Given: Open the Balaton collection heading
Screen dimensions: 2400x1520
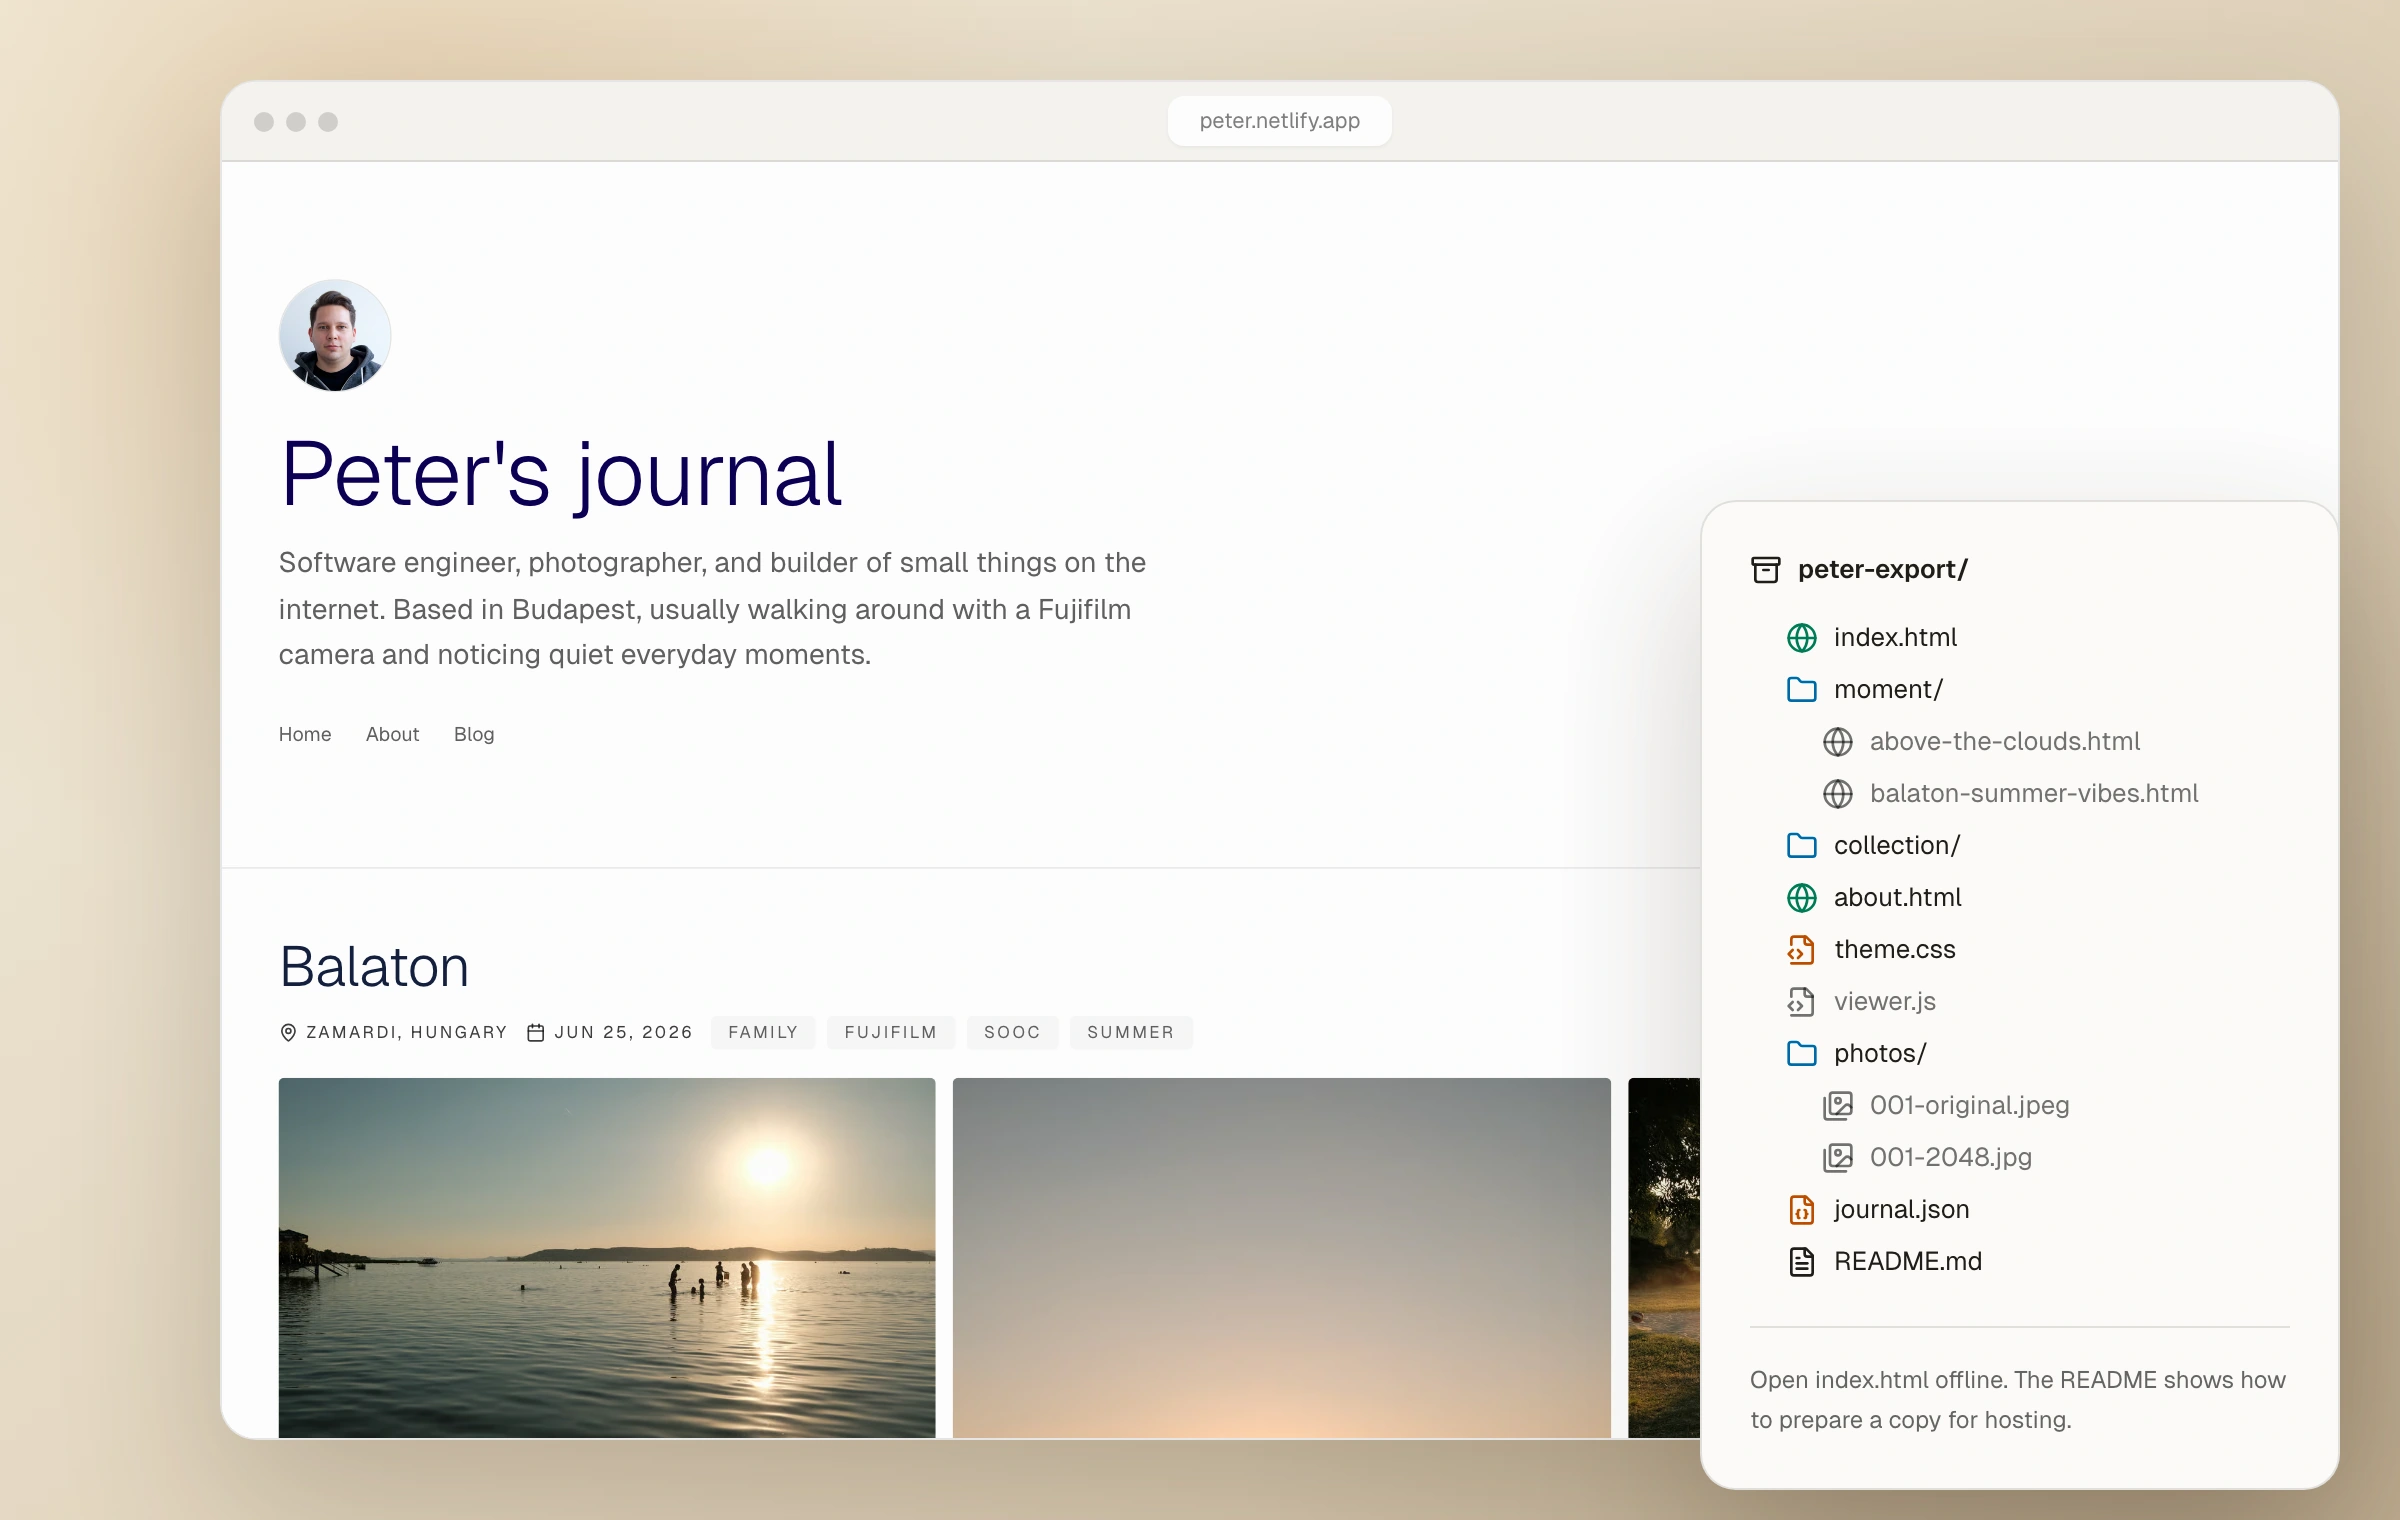Looking at the screenshot, I should 375,967.
